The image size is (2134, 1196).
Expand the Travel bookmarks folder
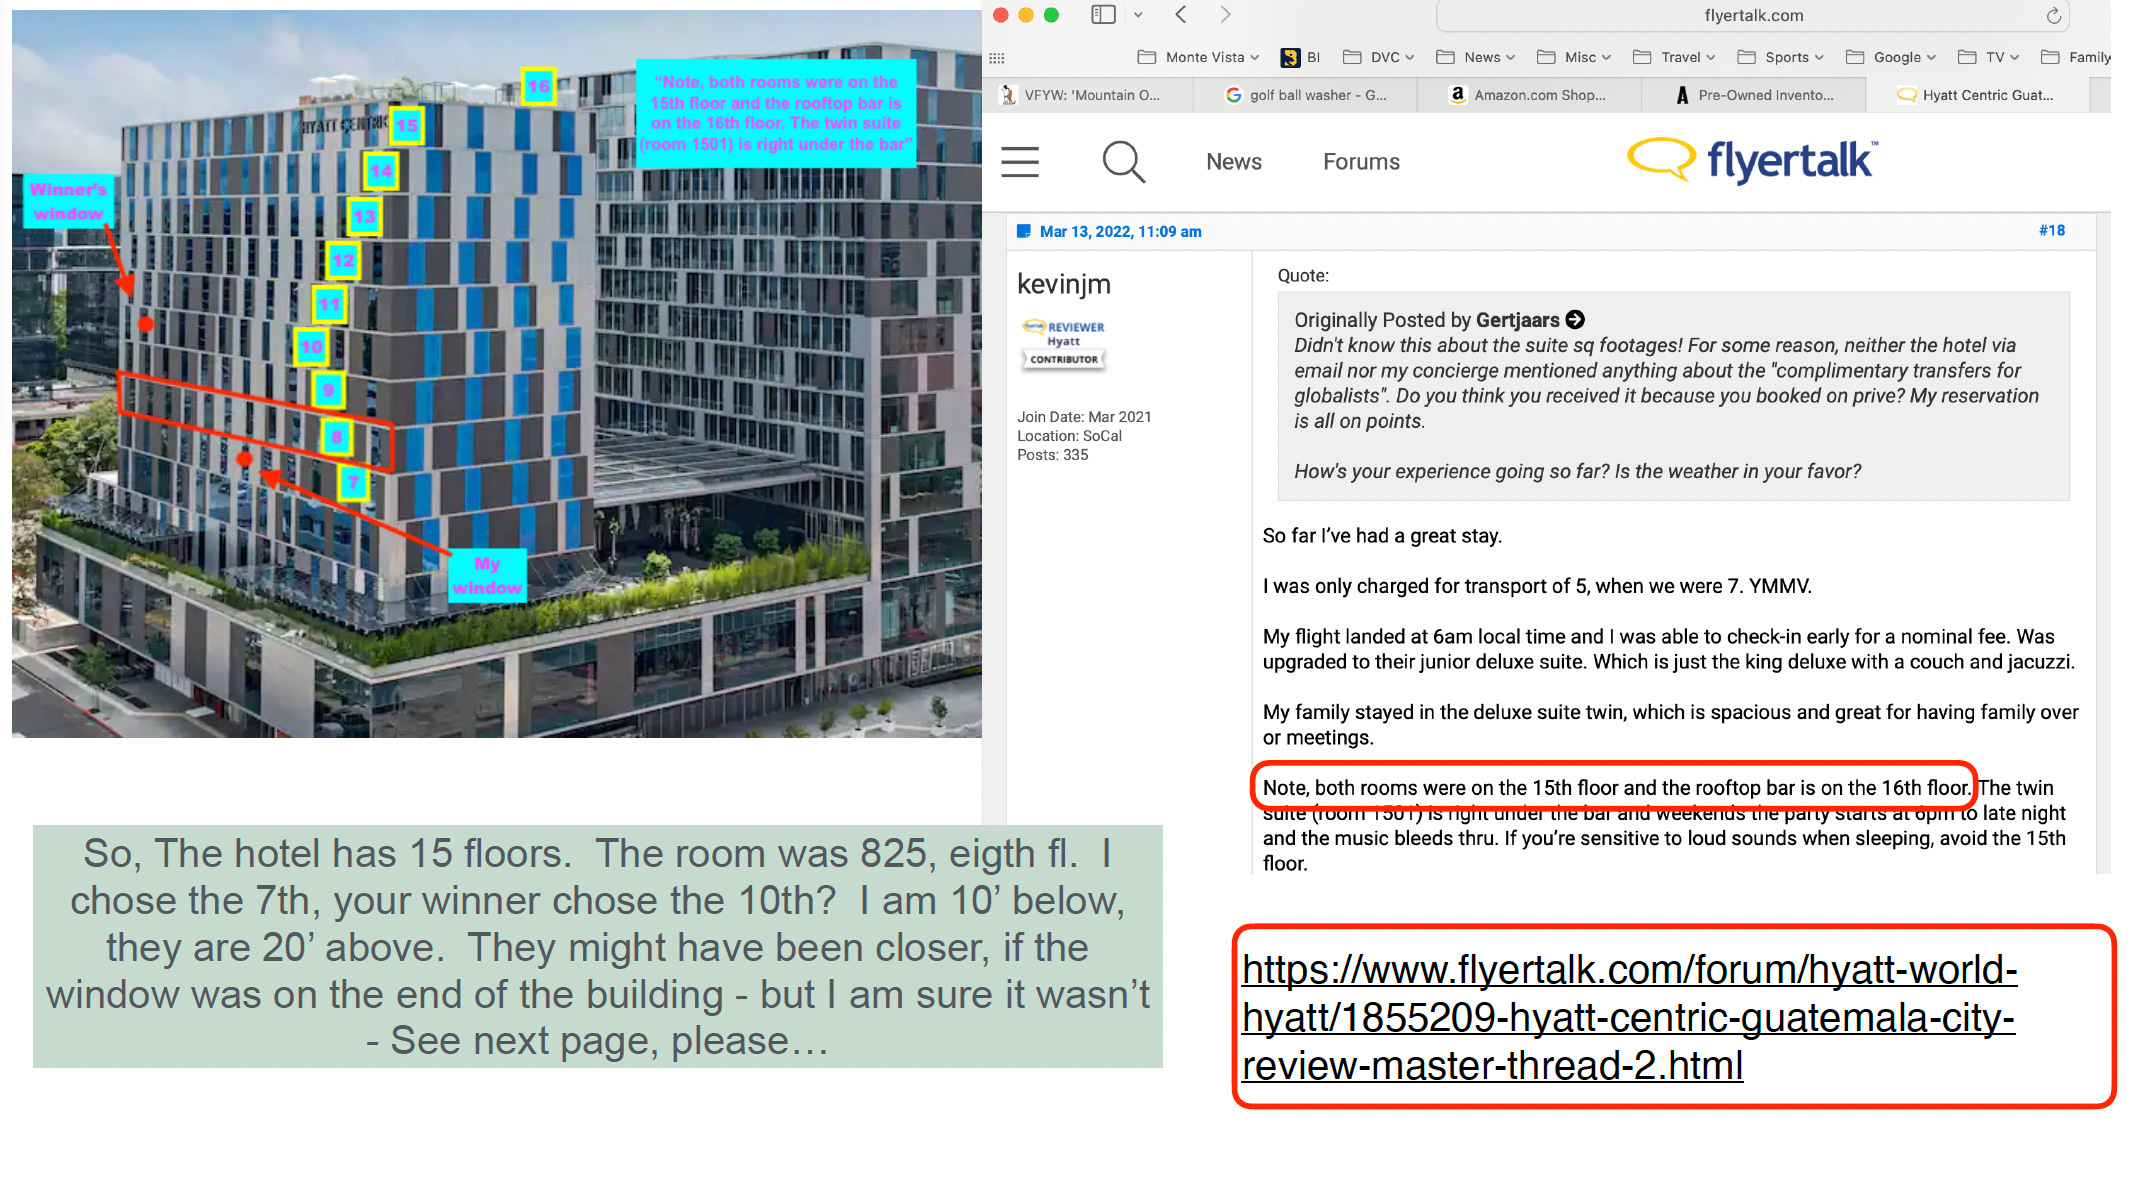click(1673, 57)
